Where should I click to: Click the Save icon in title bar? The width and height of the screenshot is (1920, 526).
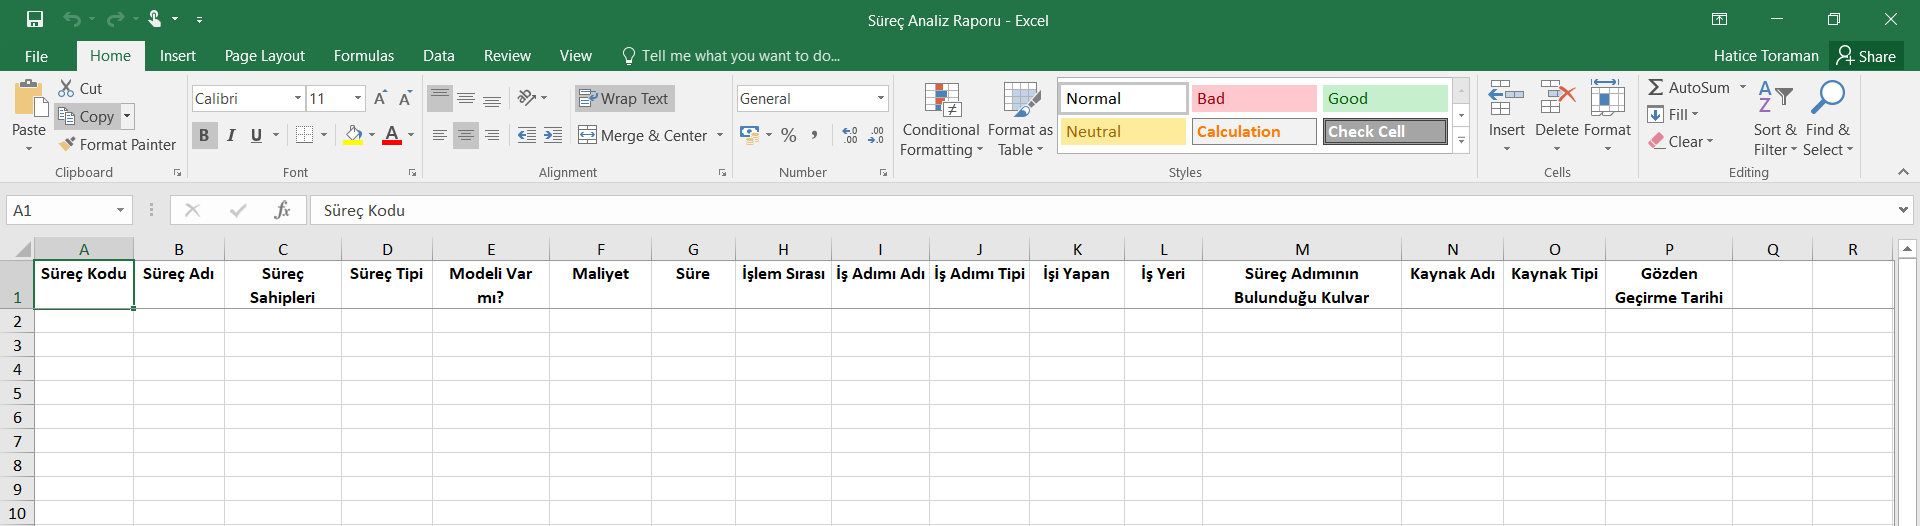pyautogui.click(x=35, y=19)
